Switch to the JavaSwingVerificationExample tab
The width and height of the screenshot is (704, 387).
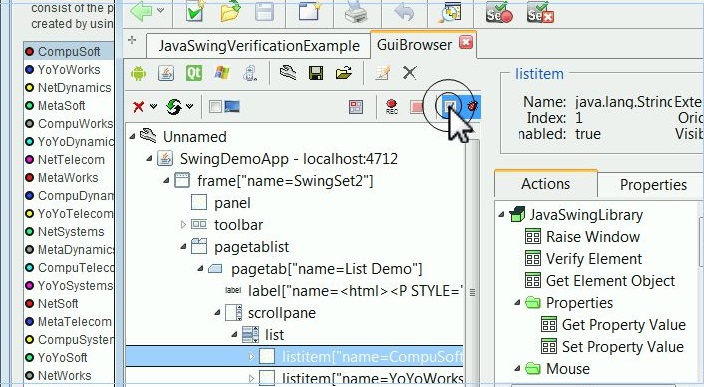click(259, 46)
